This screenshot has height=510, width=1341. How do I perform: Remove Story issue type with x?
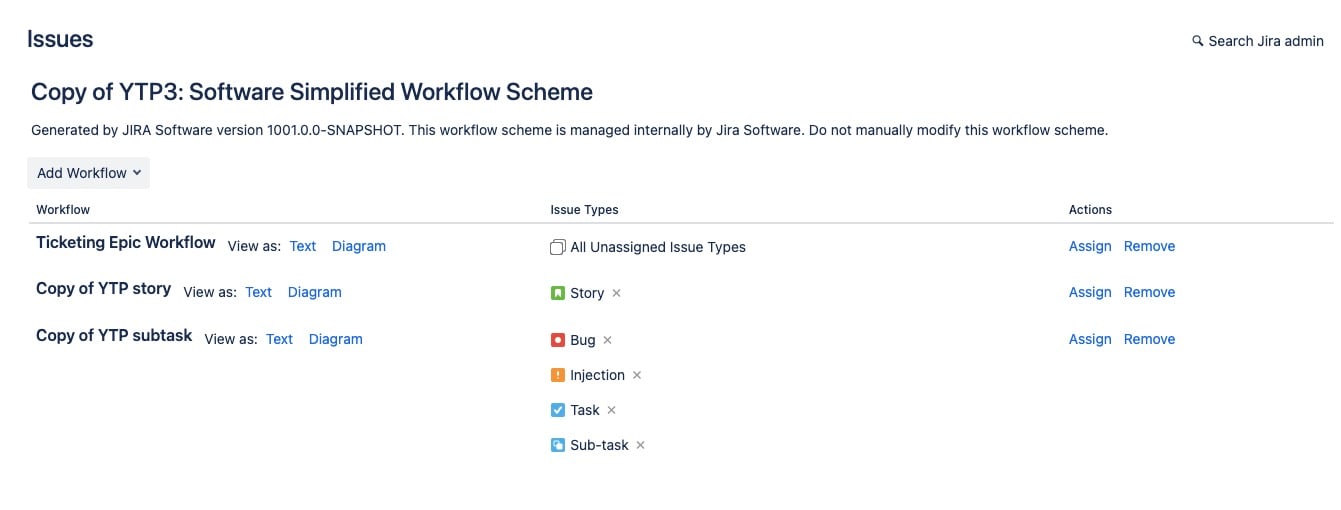617,293
